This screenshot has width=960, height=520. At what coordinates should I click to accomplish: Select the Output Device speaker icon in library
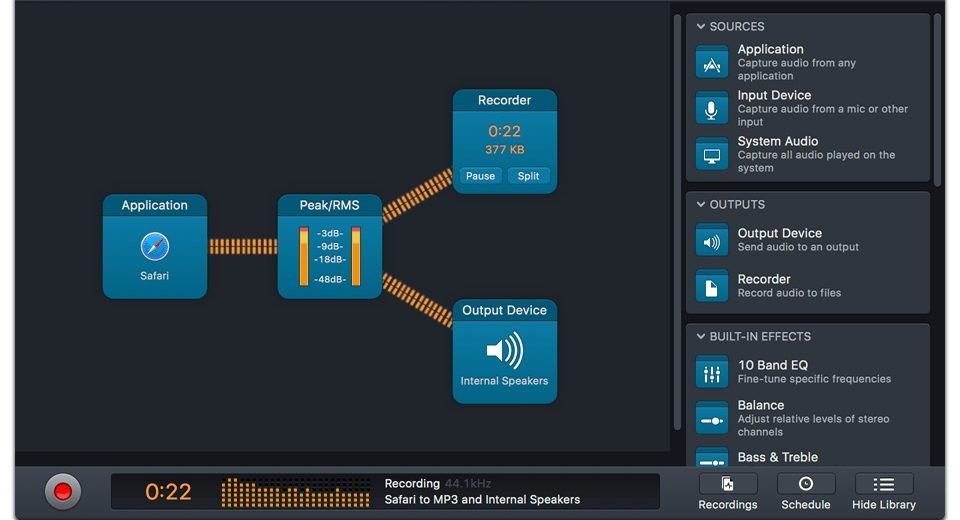(712, 240)
